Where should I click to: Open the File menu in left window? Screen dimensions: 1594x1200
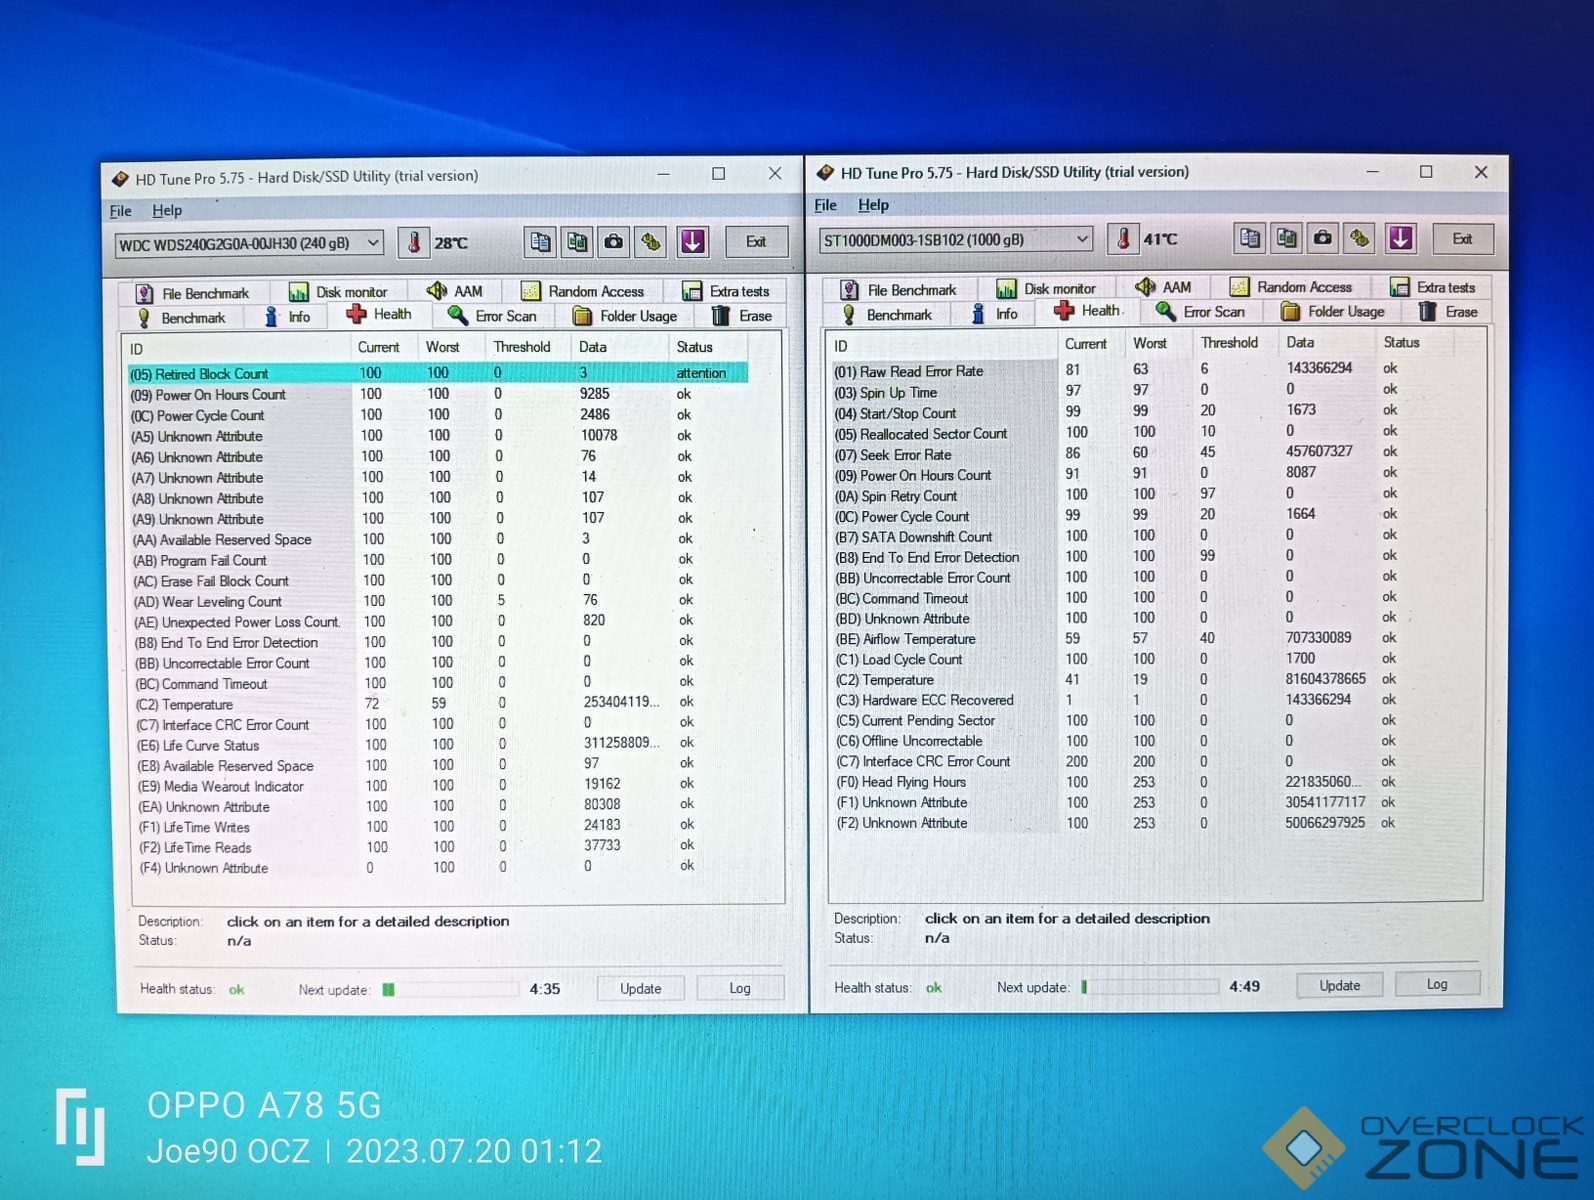pos(120,211)
